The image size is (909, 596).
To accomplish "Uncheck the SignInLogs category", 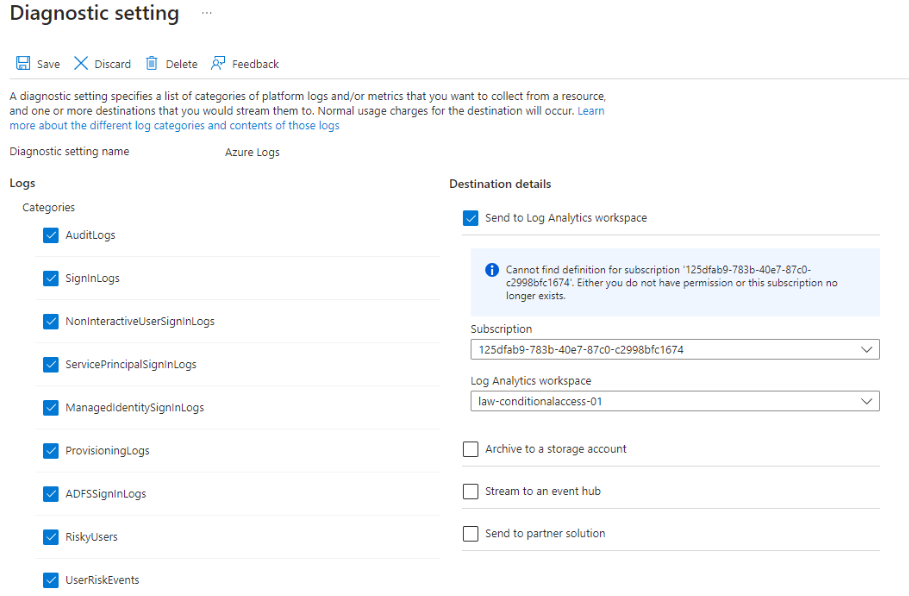I will [x=50, y=278].
